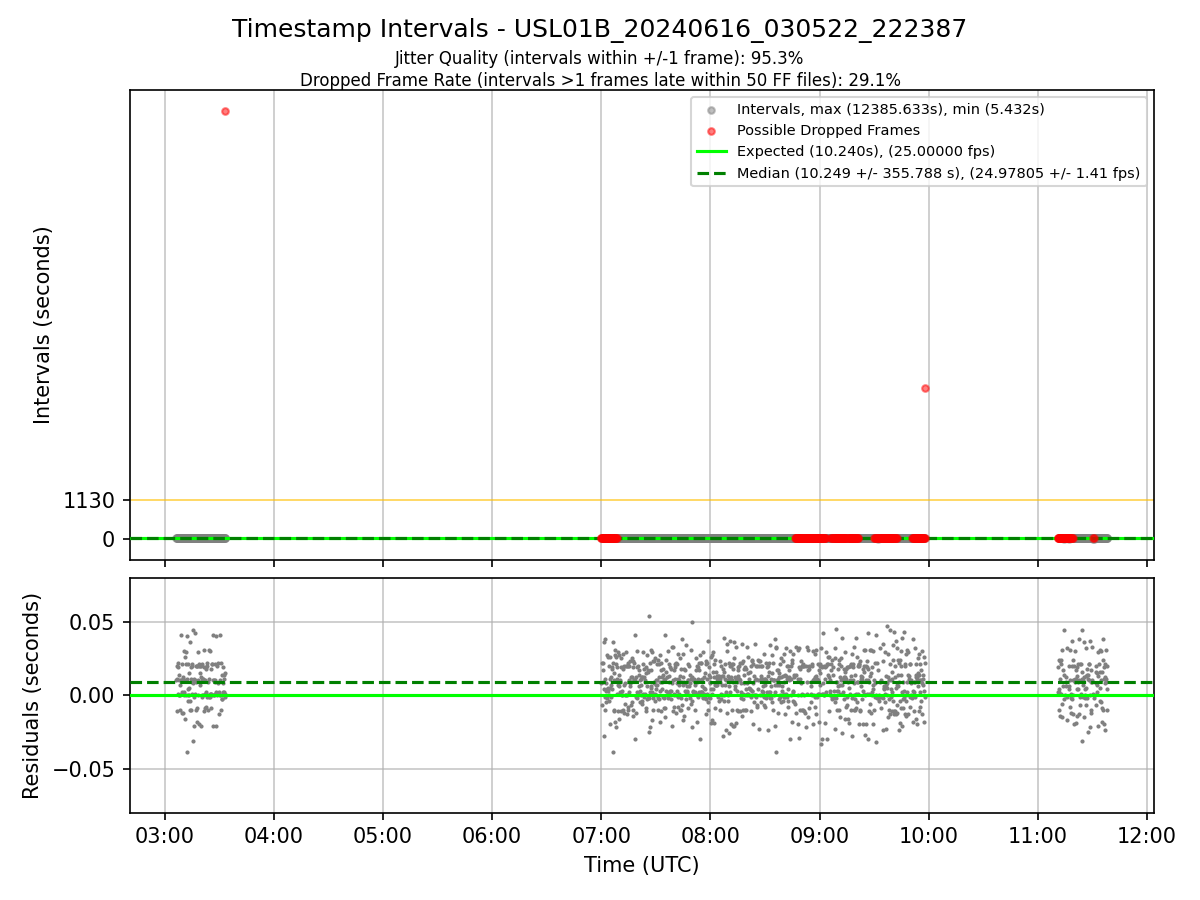Click the 07:00 time tick label
1200x900 pixels.
(601, 834)
